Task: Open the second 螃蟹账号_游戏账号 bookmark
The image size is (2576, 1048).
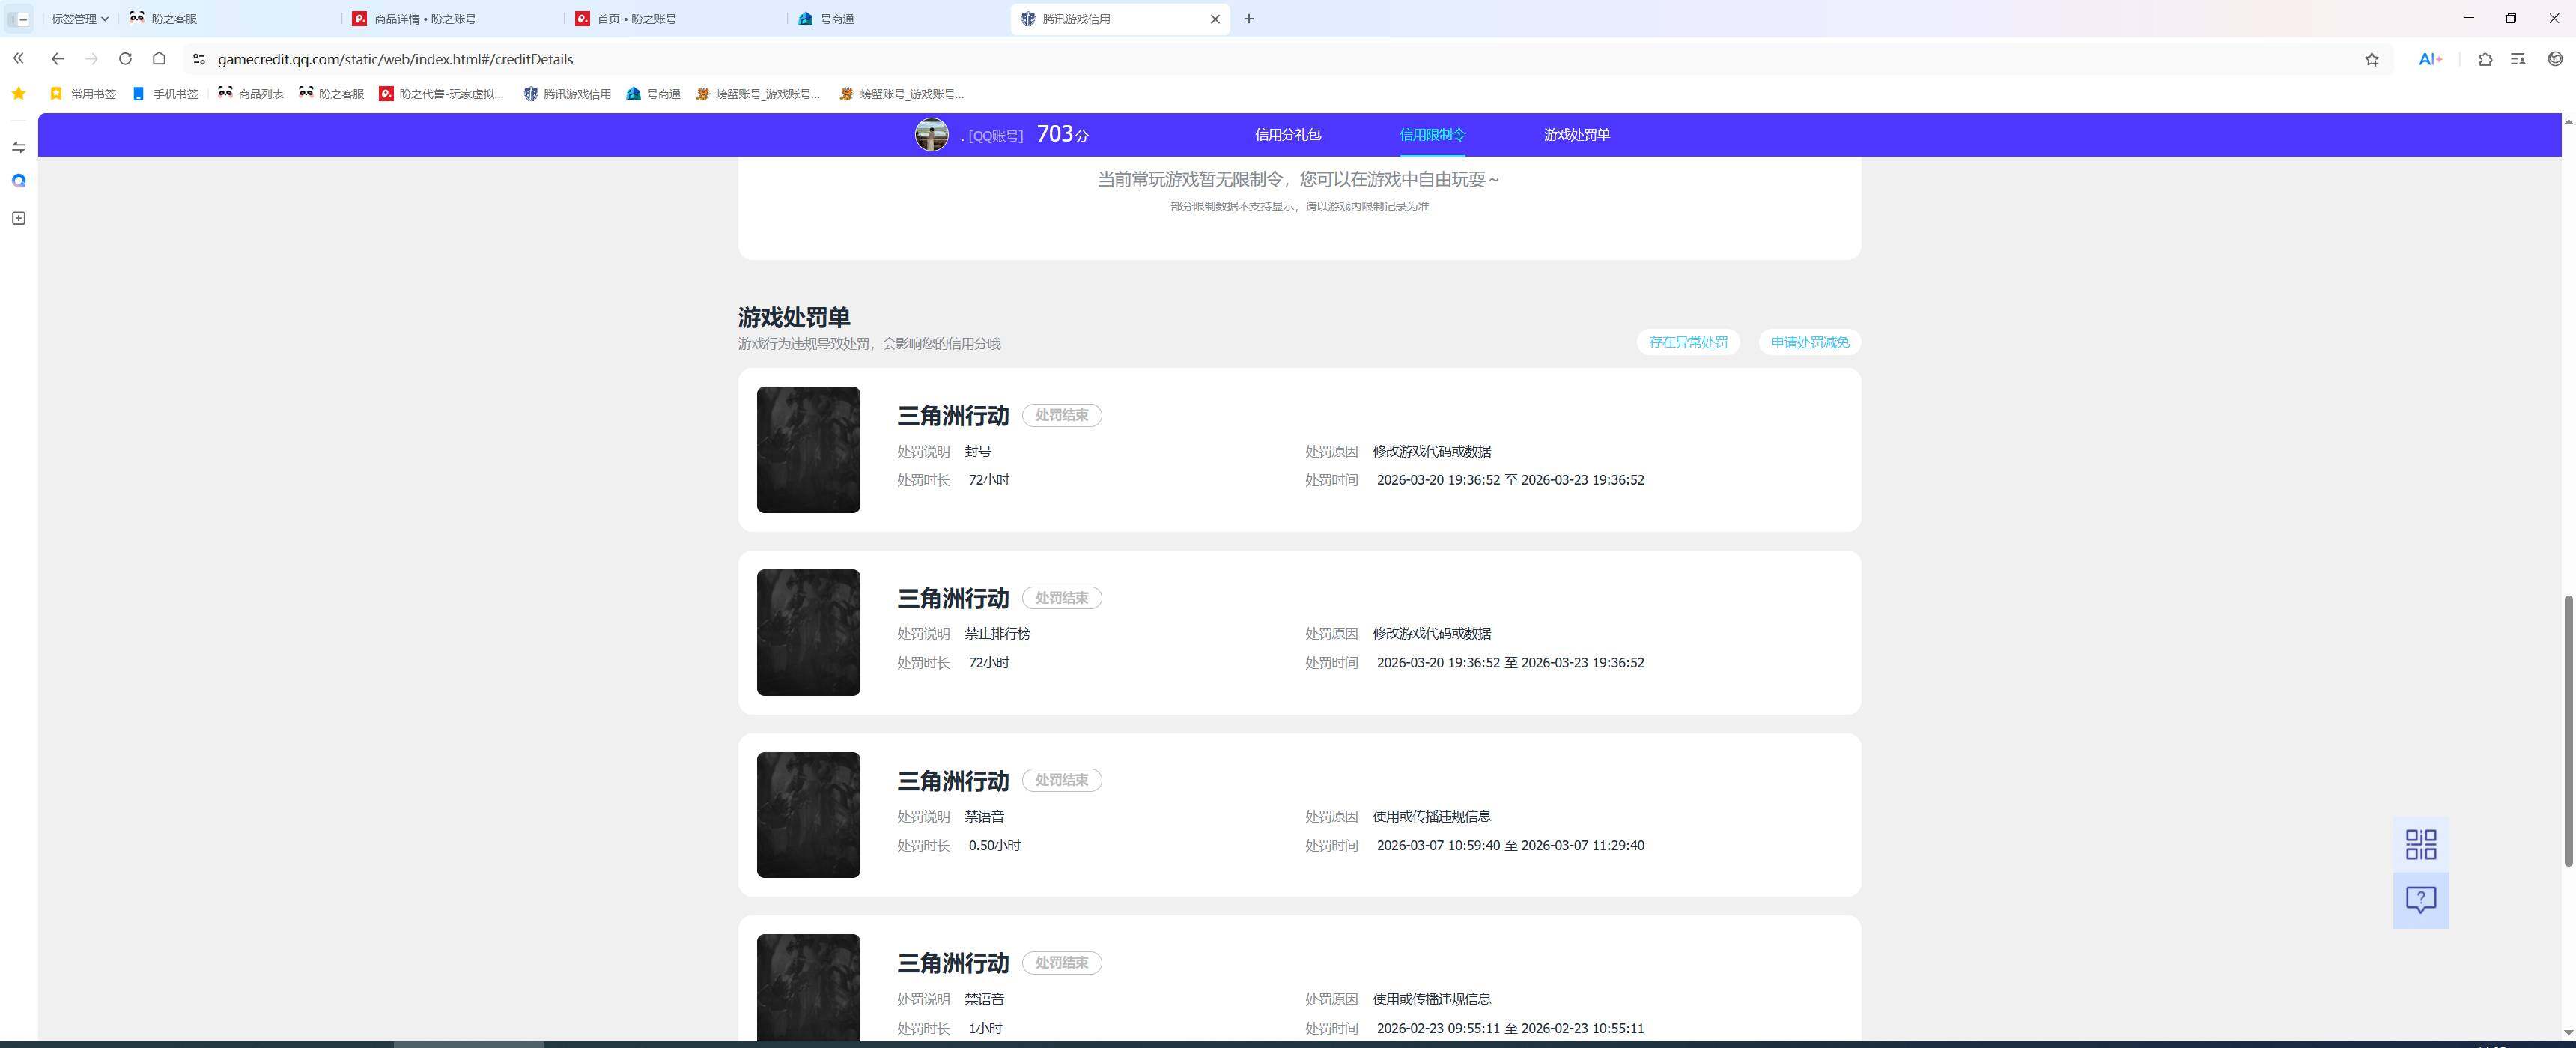Action: pos(902,94)
